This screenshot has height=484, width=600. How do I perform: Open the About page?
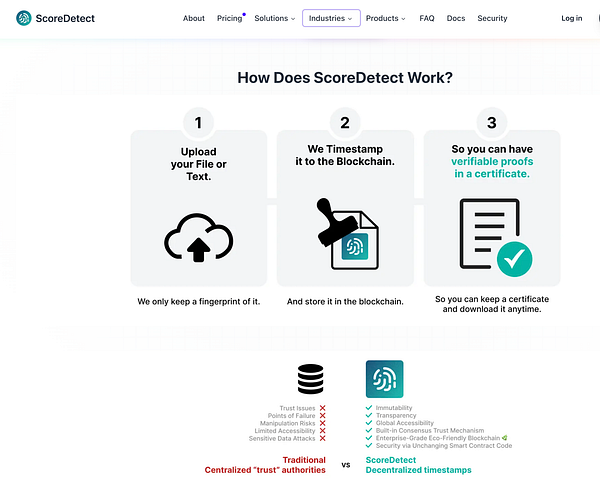[x=194, y=18]
